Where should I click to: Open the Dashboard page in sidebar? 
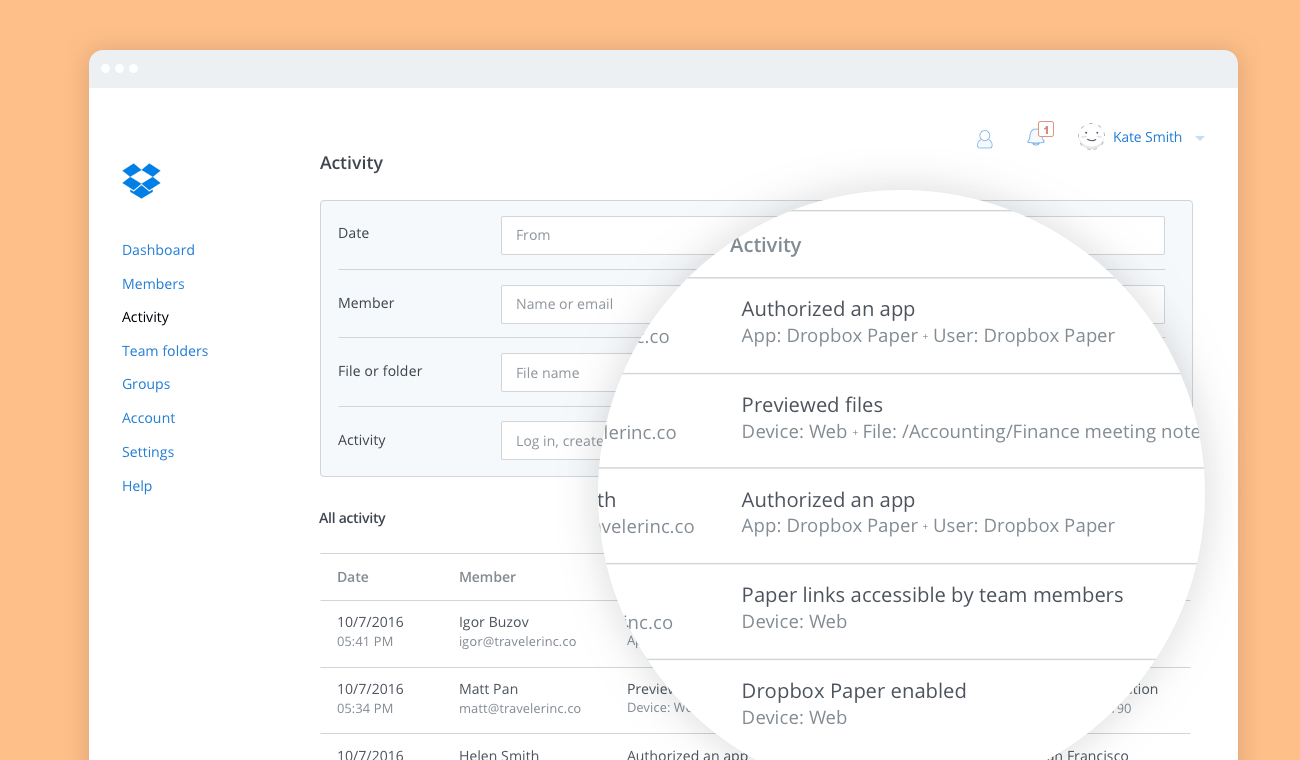[158, 250]
